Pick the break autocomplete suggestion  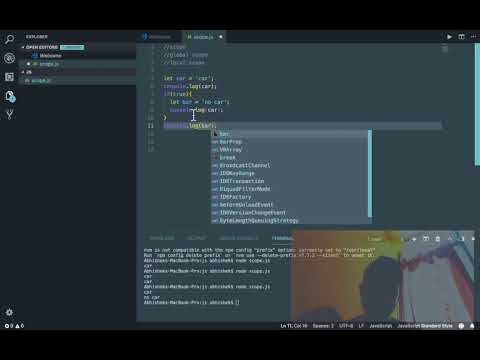[x=289, y=157]
